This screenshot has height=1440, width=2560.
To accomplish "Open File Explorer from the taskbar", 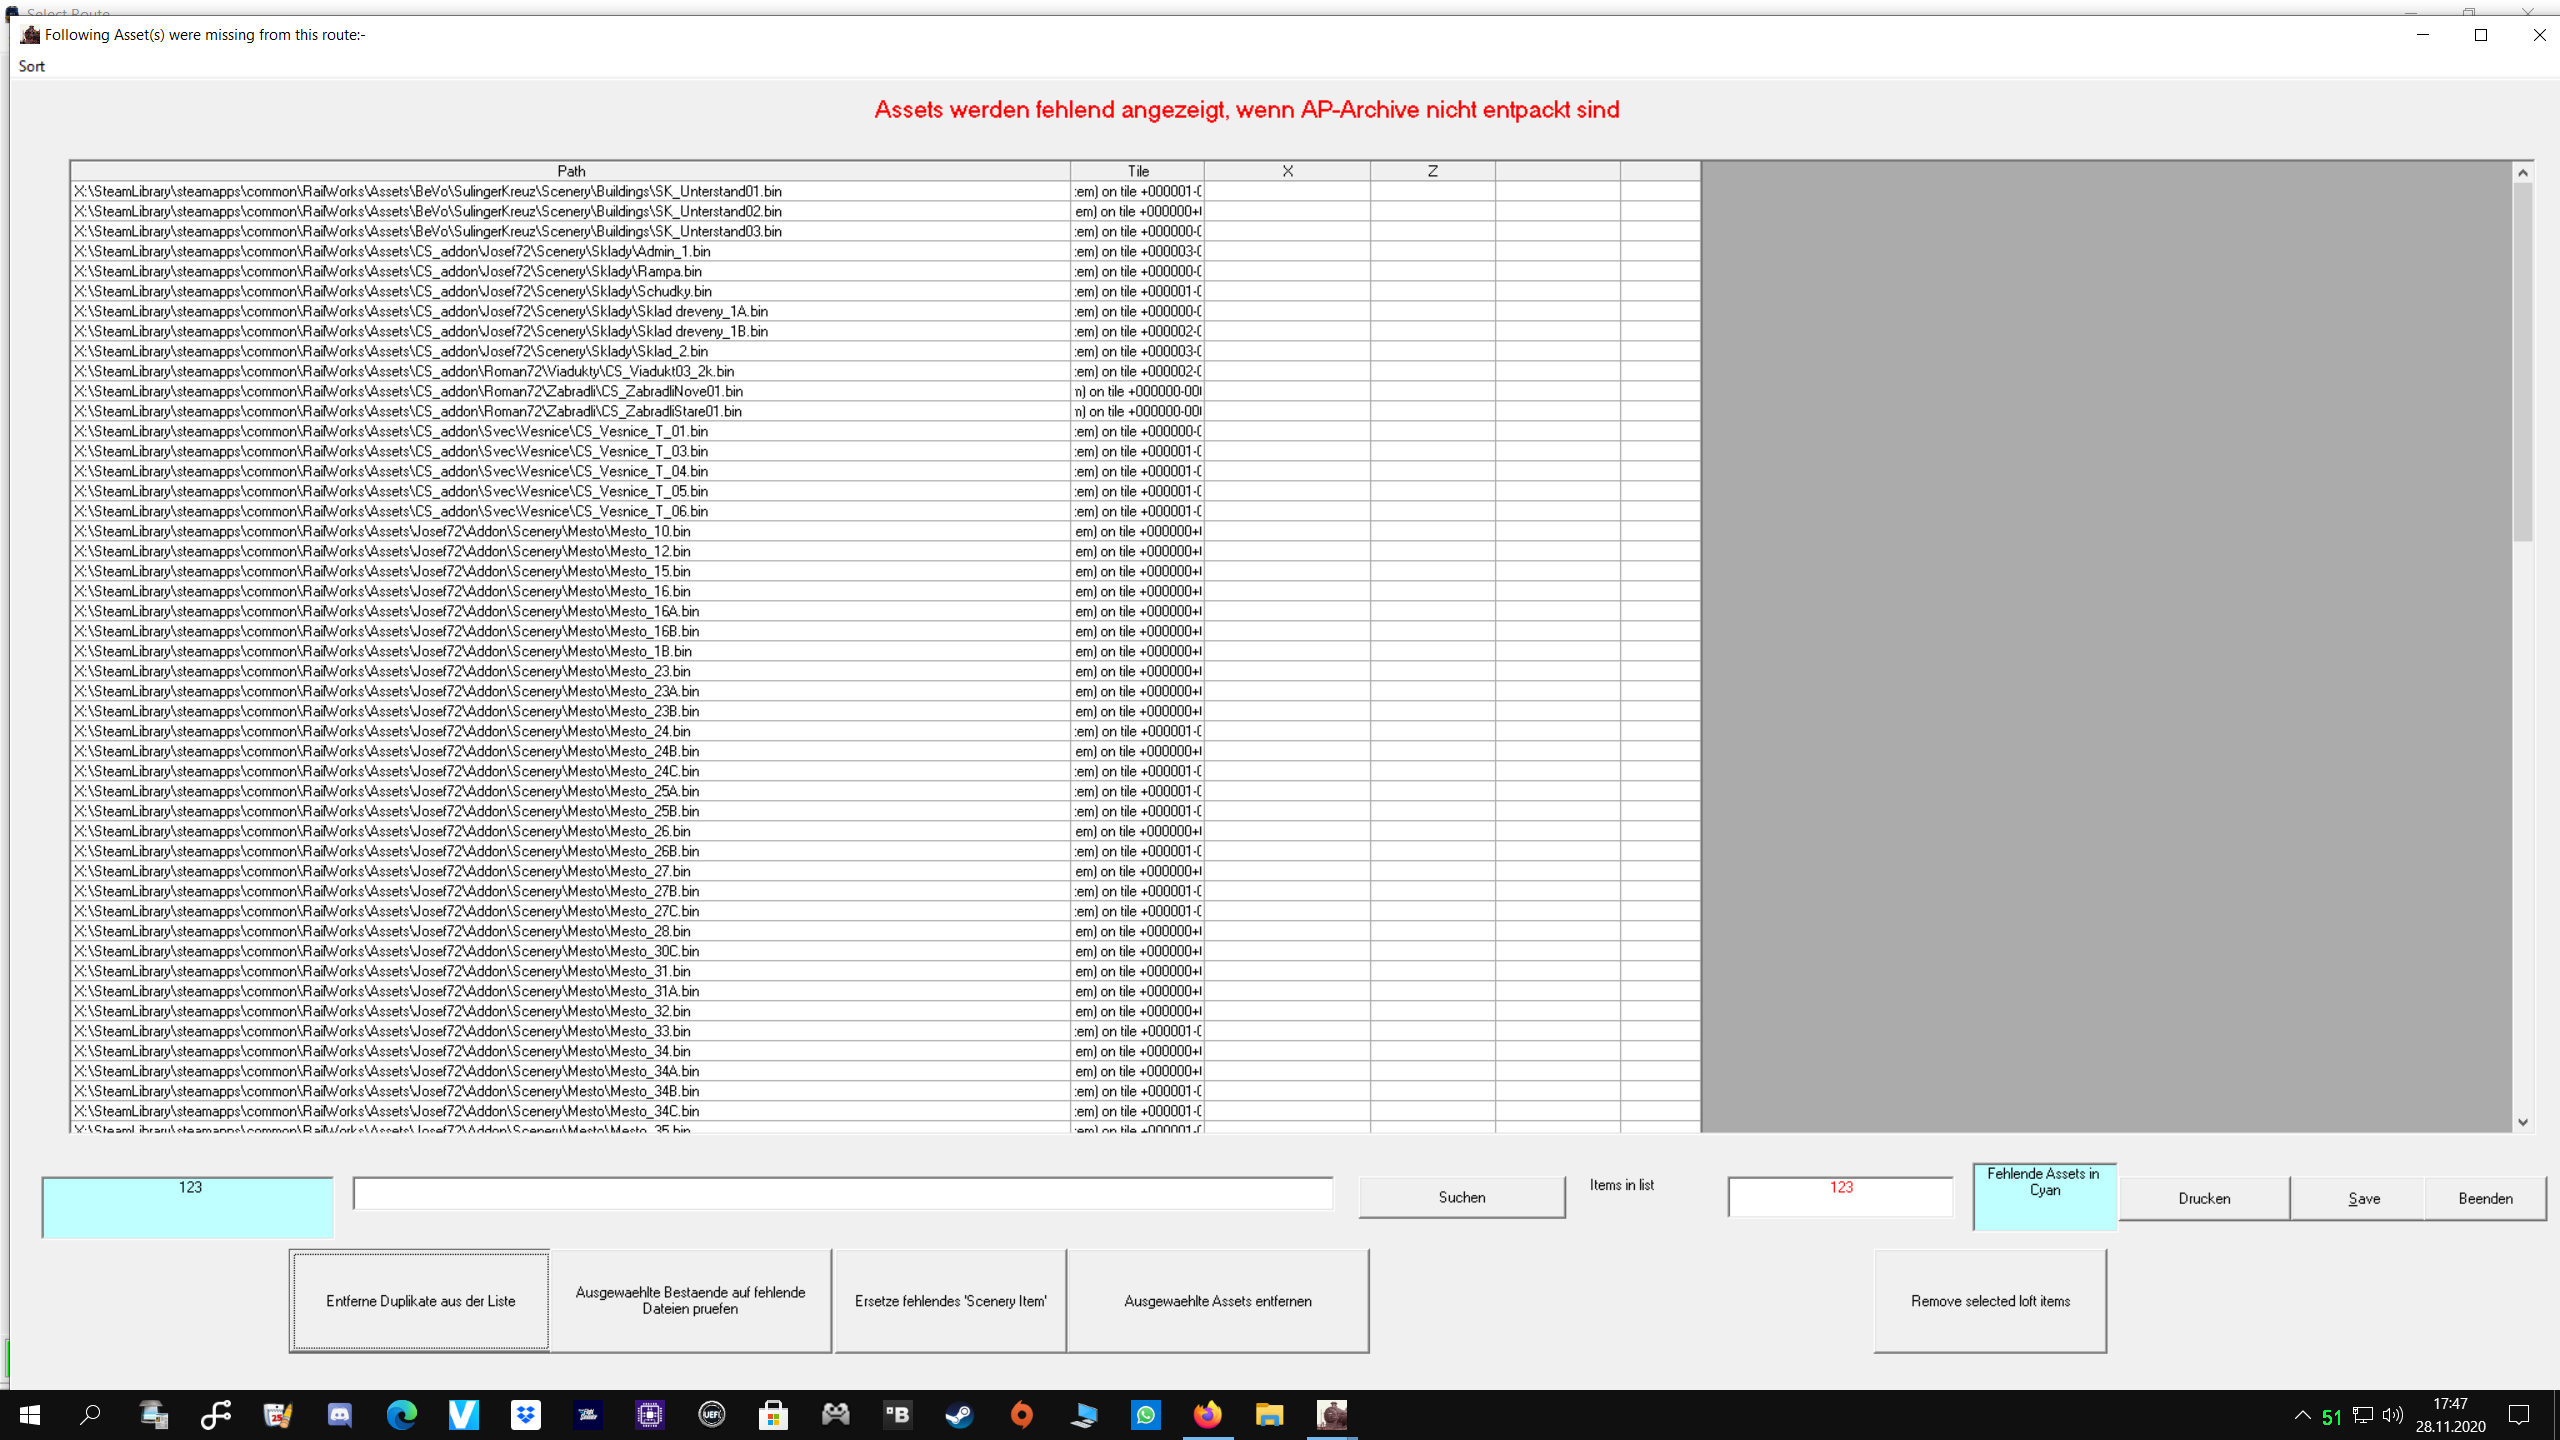I will coord(1269,1414).
